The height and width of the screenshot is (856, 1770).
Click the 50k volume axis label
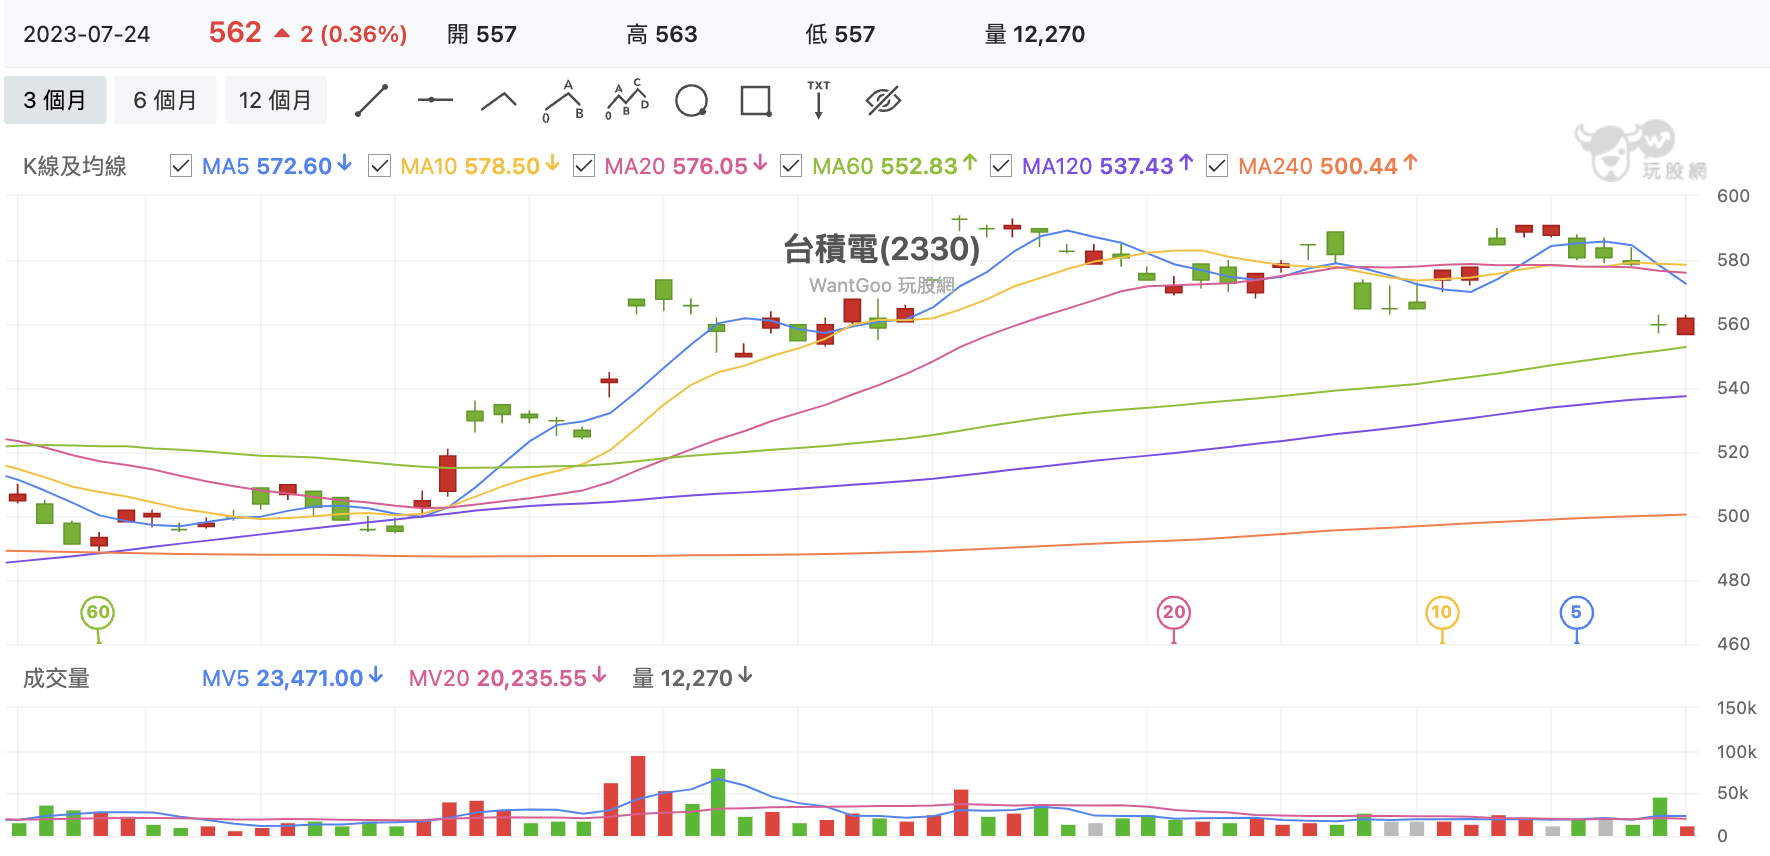(x=1733, y=793)
